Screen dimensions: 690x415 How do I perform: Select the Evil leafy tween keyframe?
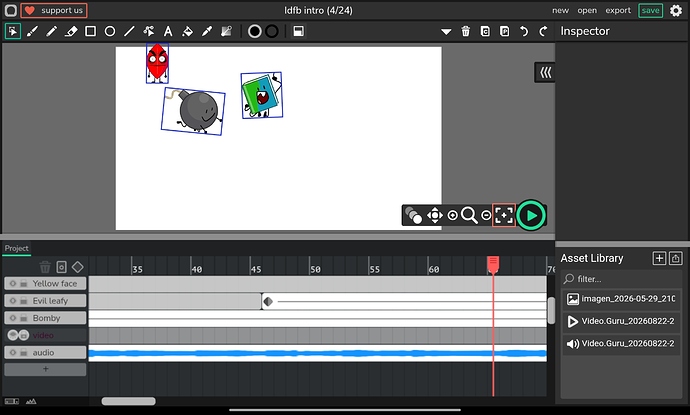pos(268,301)
